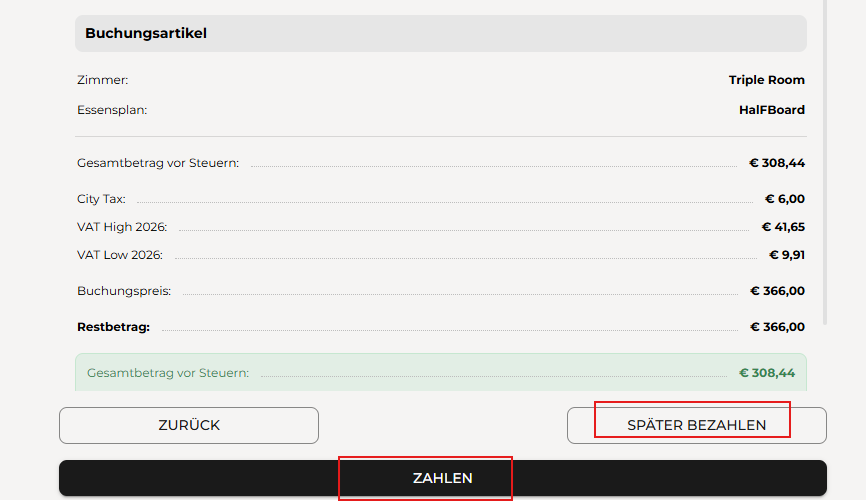Select the City Tax amount € 6,00

click(x=784, y=199)
